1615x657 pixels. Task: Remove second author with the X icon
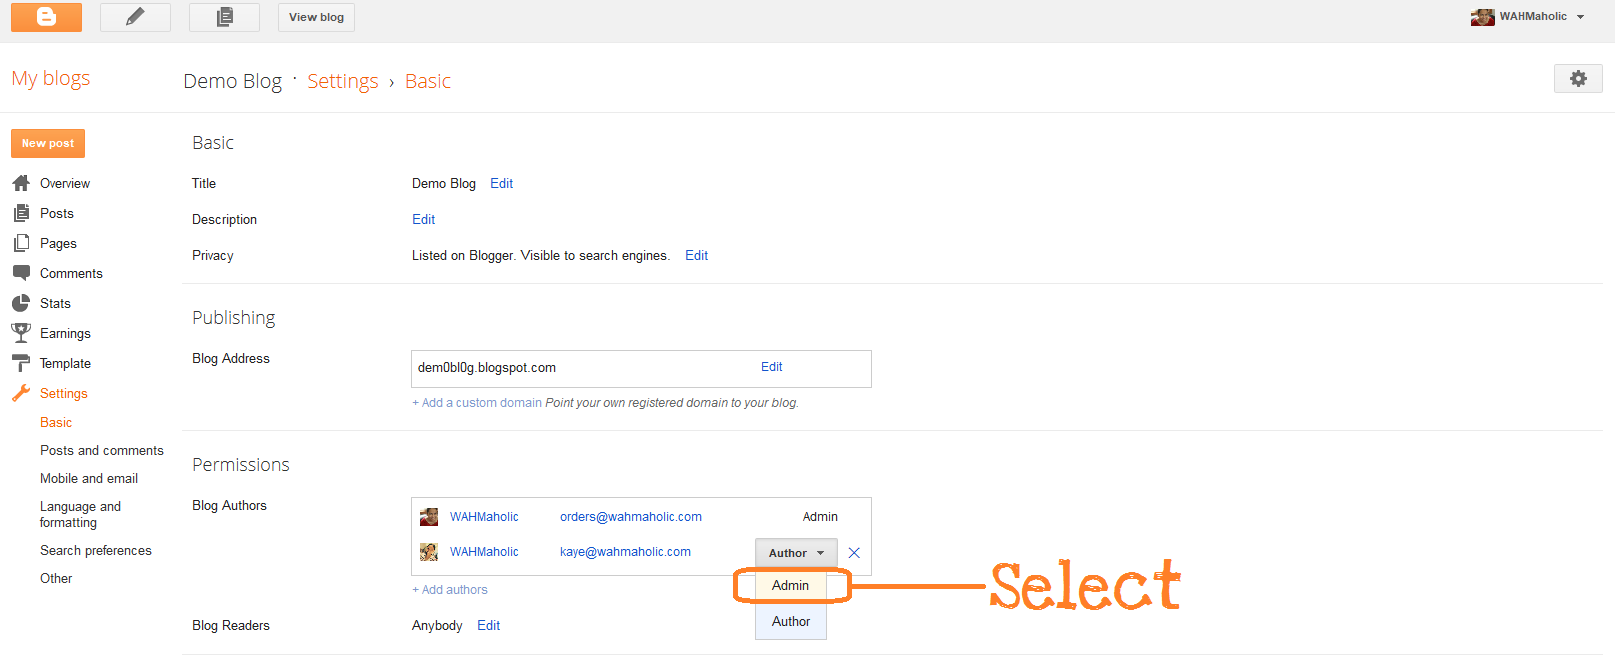pos(854,553)
